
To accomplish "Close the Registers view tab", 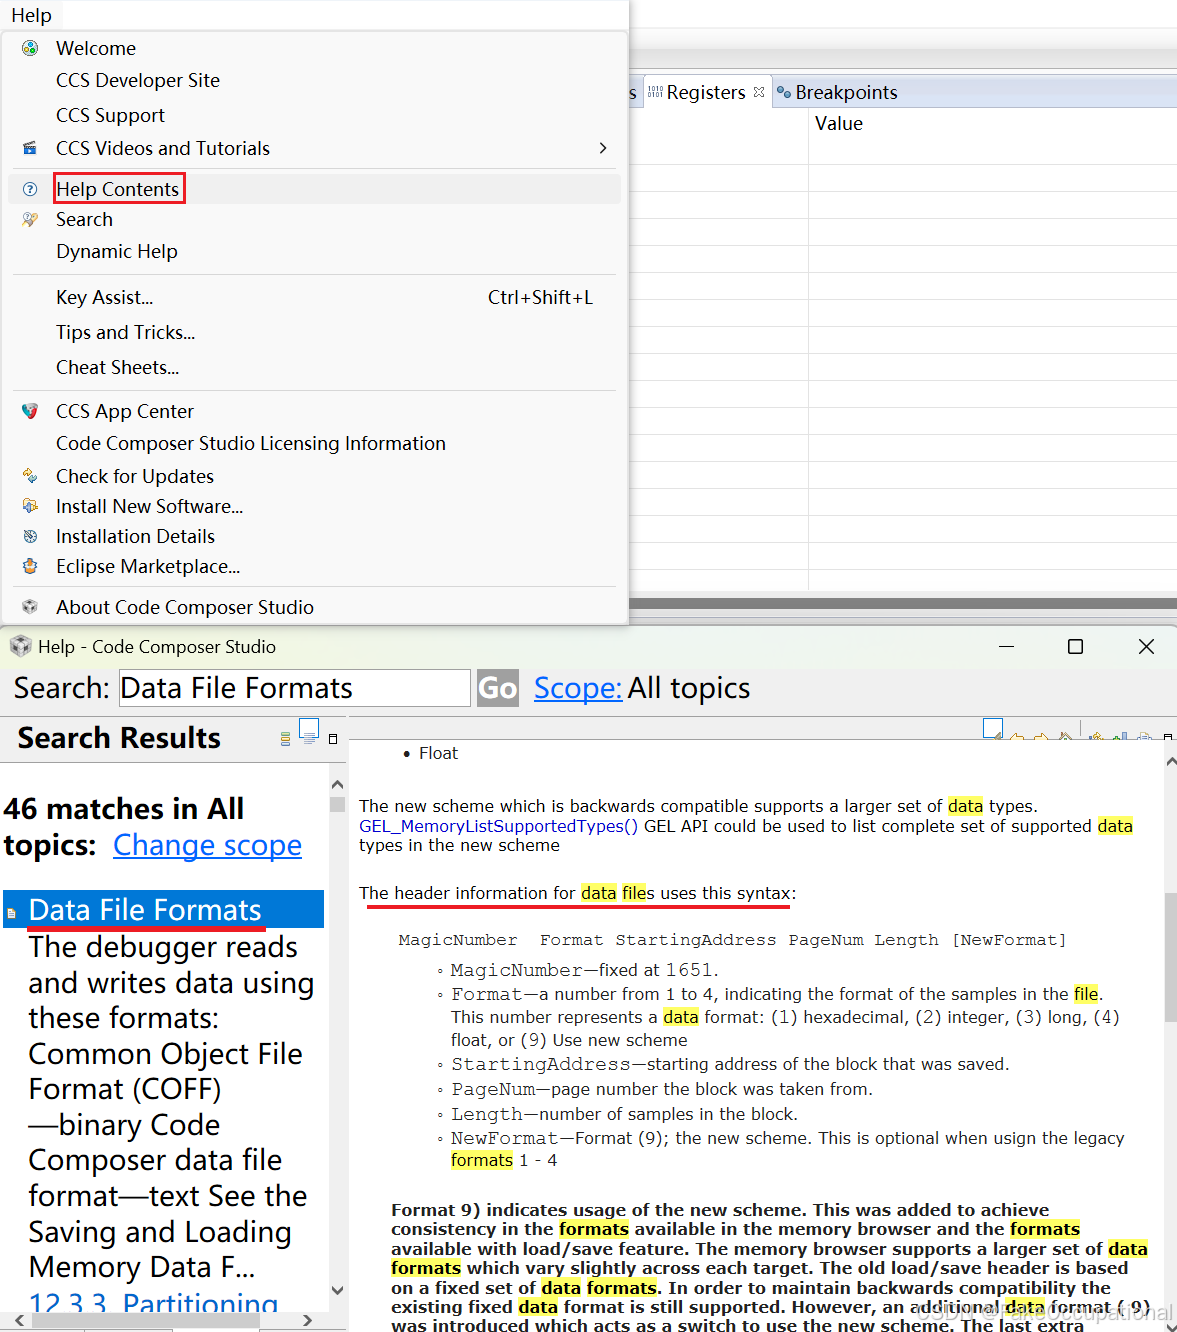I will 759,92.
